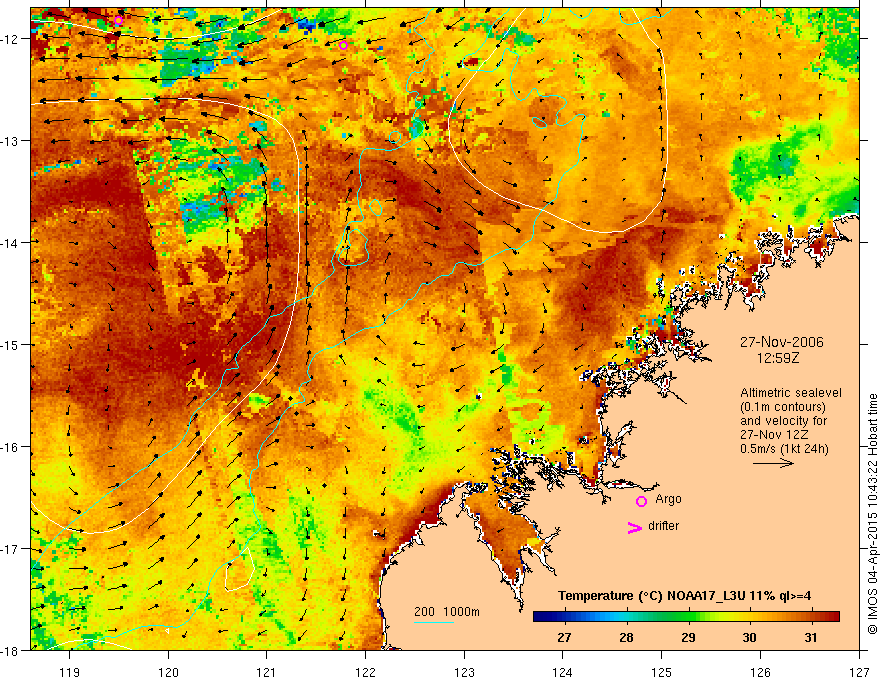
Task: Click the temperature color bar at 31
Action: (x=810, y=617)
